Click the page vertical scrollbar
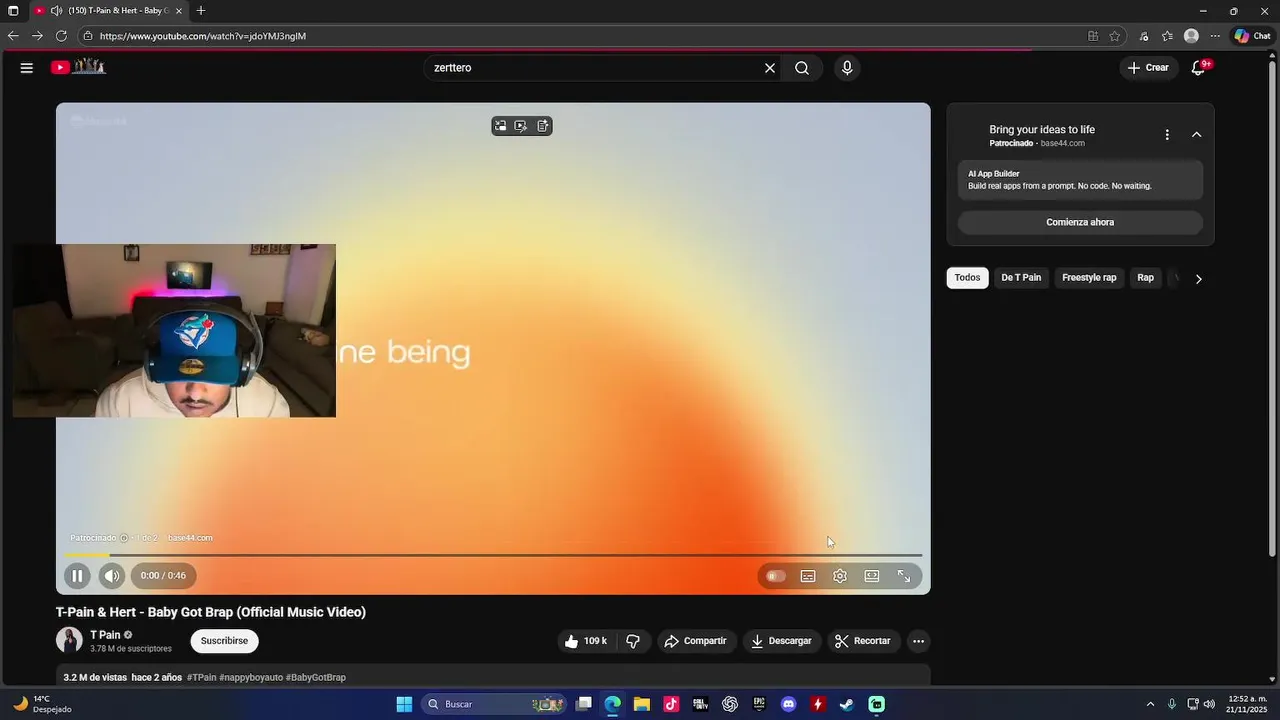 point(1272,307)
